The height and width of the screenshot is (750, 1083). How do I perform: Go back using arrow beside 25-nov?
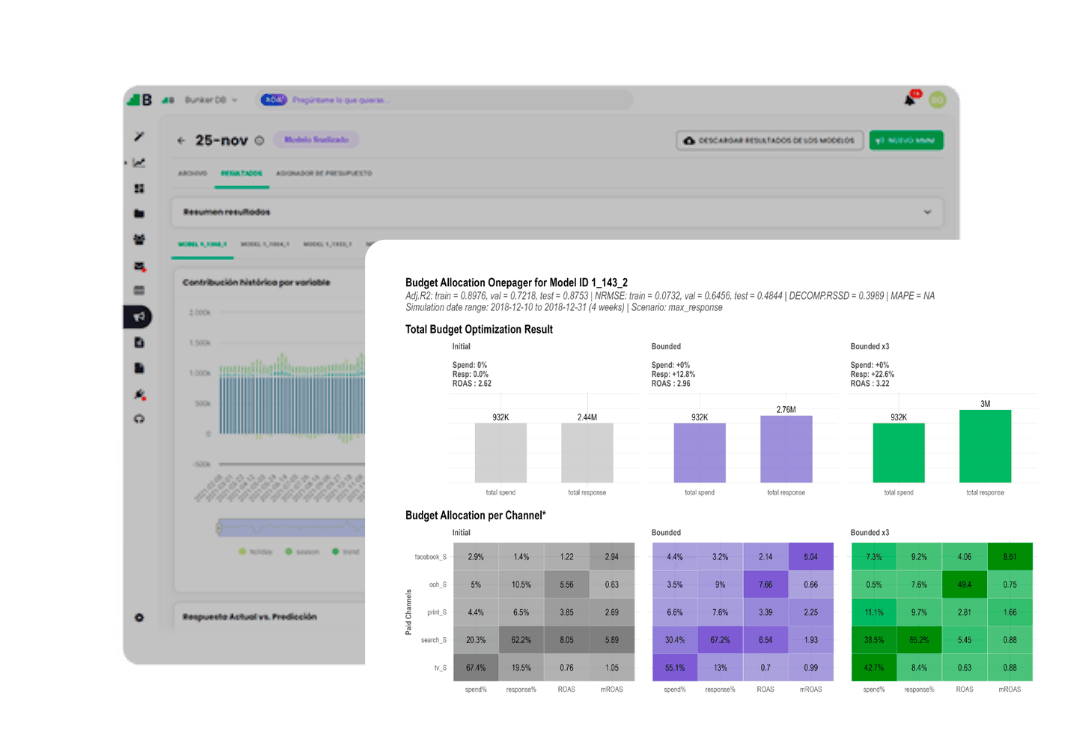(x=181, y=140)
